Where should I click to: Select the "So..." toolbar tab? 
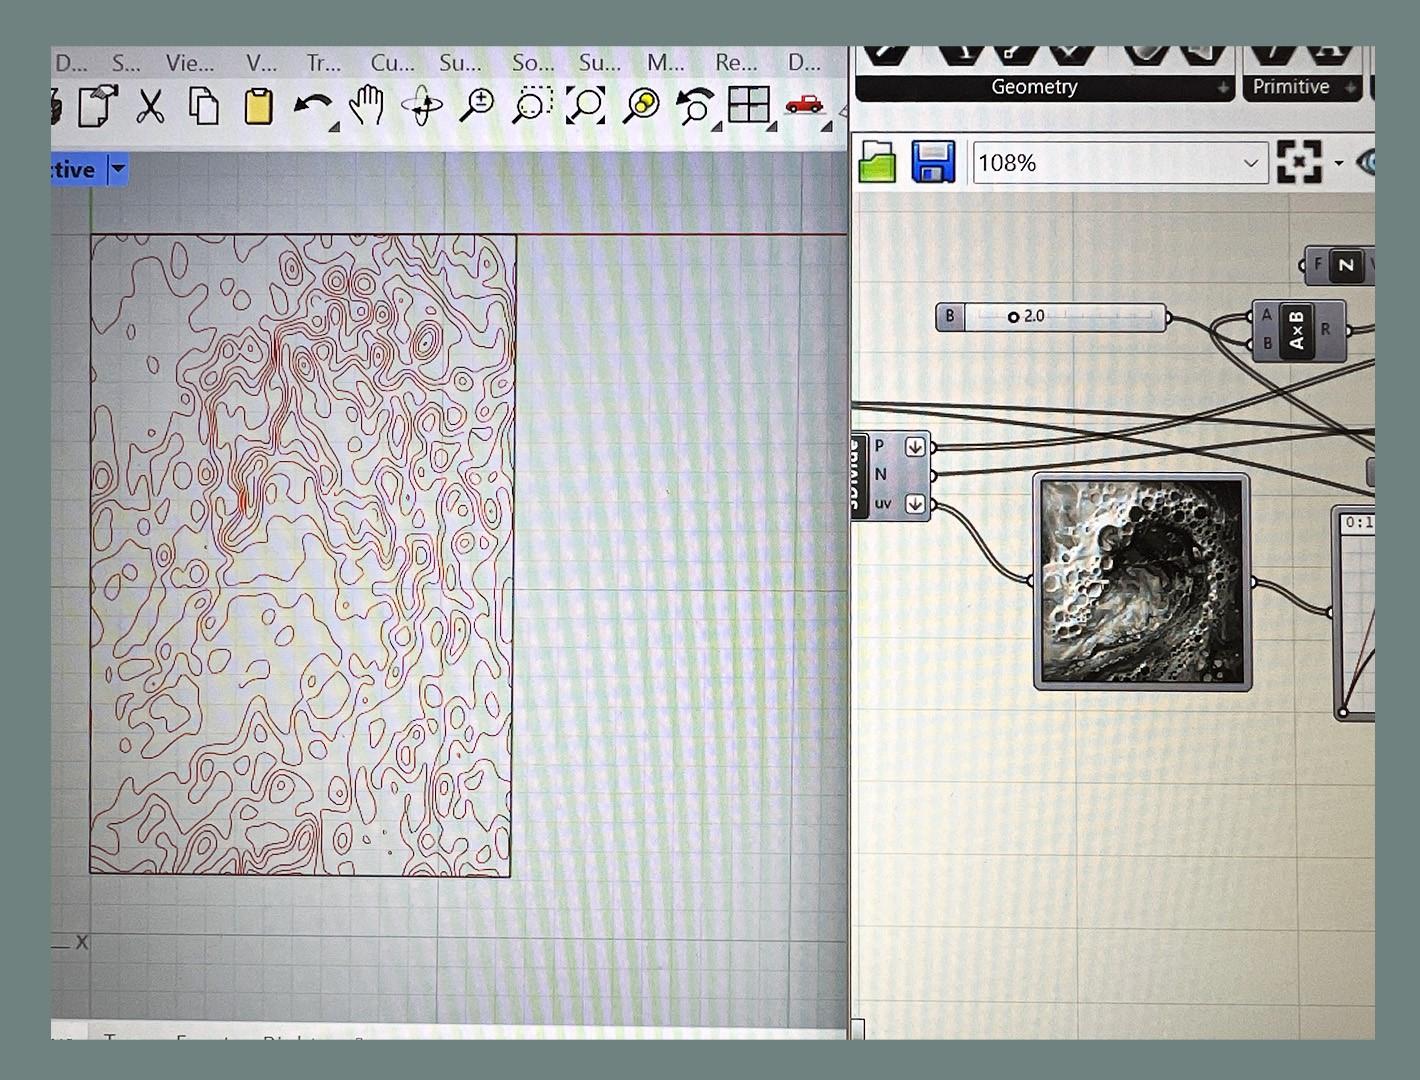(533, 64)
